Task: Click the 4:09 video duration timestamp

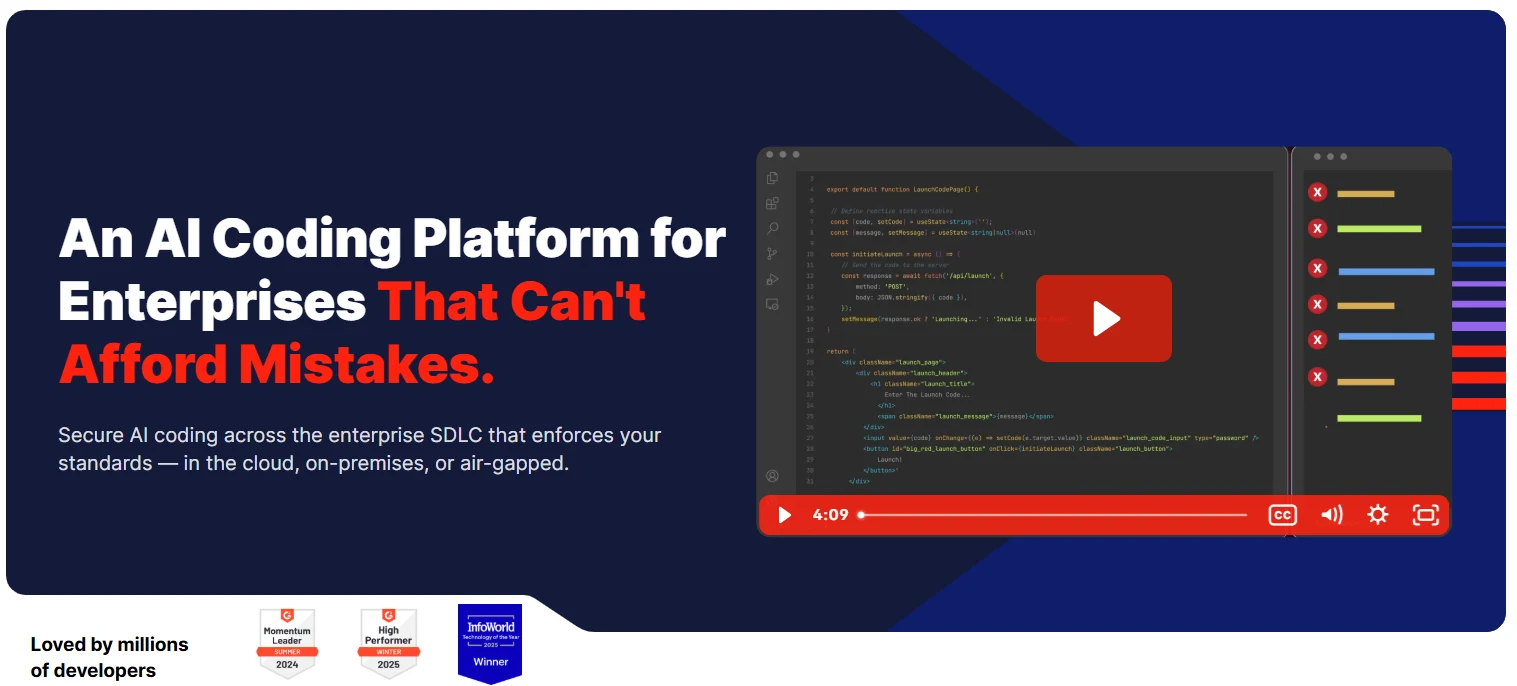Action: coord(830,515)
